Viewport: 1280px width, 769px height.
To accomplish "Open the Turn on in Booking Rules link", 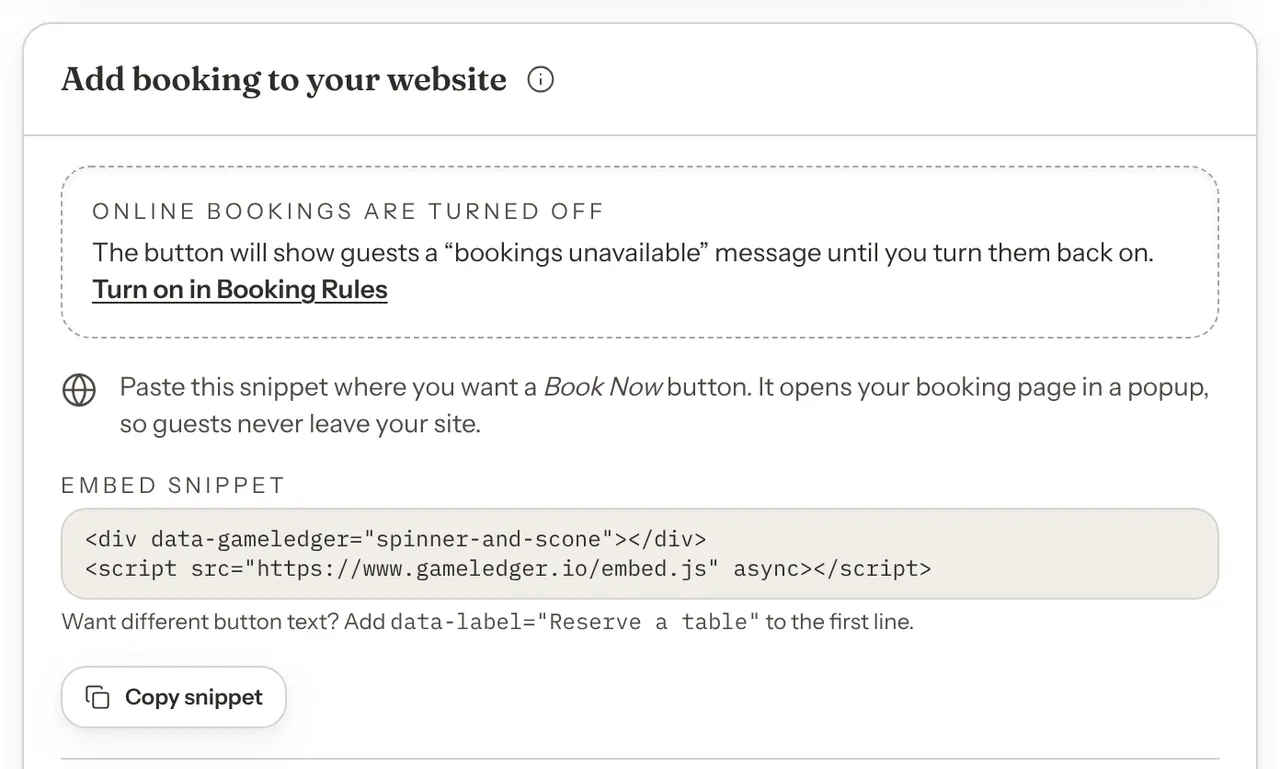I will (x=240, y=289).
